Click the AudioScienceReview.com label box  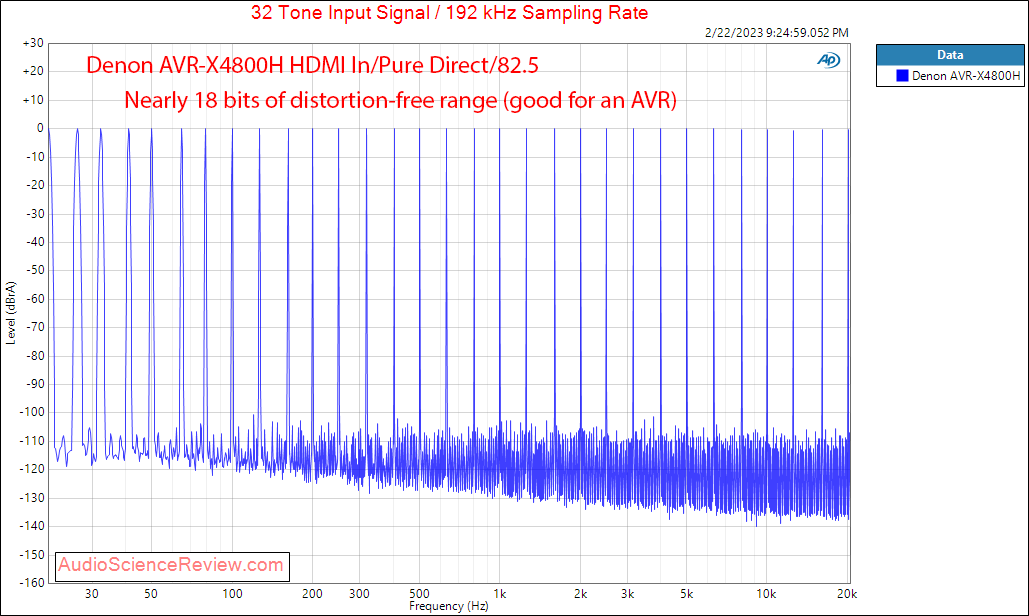click(172, 565)
